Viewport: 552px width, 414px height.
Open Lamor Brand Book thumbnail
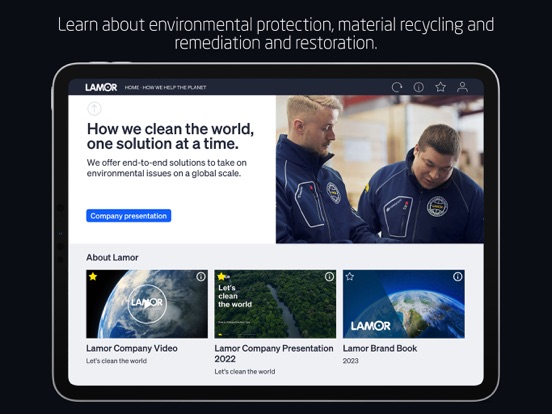(x=404, y=304)
